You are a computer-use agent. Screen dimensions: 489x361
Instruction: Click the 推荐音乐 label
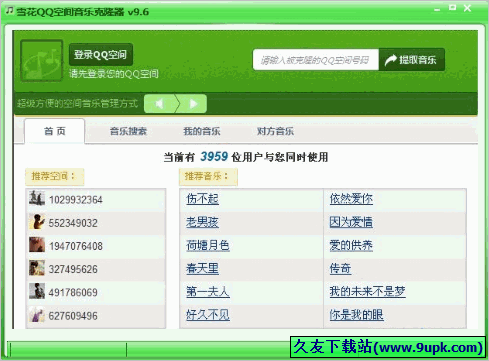(208, 176)
